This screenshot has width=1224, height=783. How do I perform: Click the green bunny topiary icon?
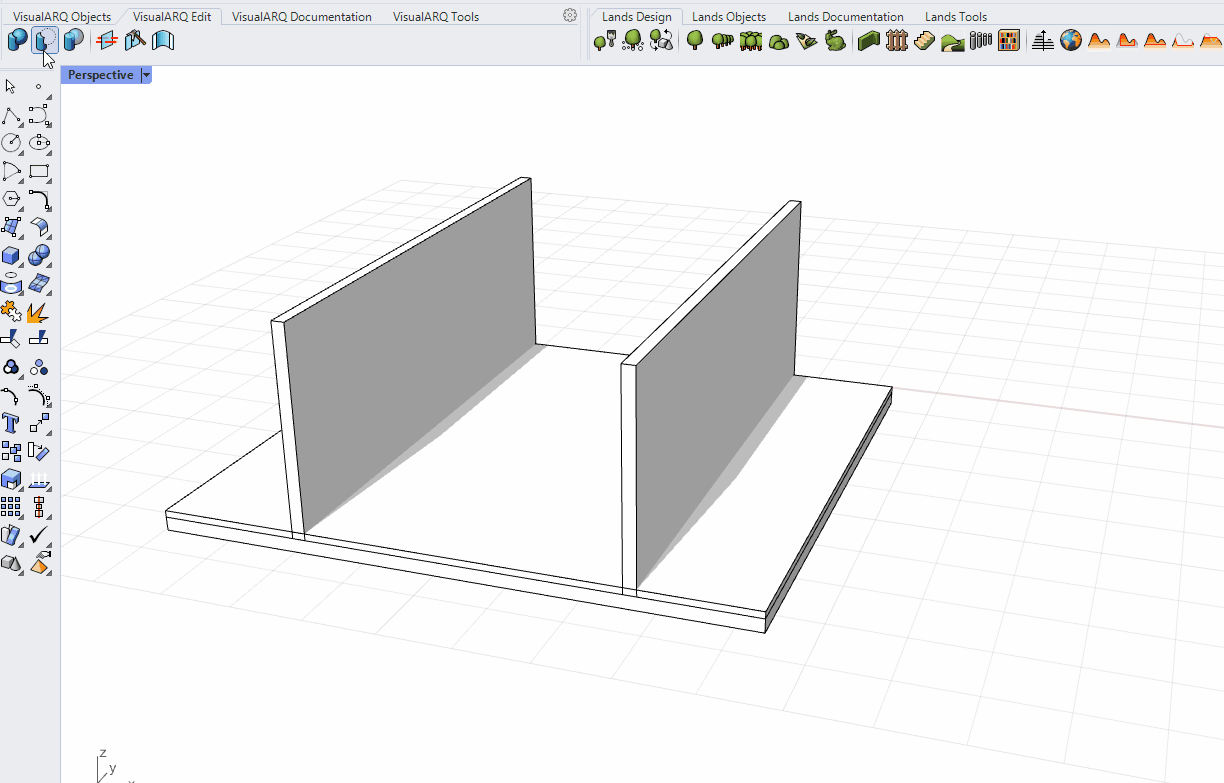click(x=835, y=40)
